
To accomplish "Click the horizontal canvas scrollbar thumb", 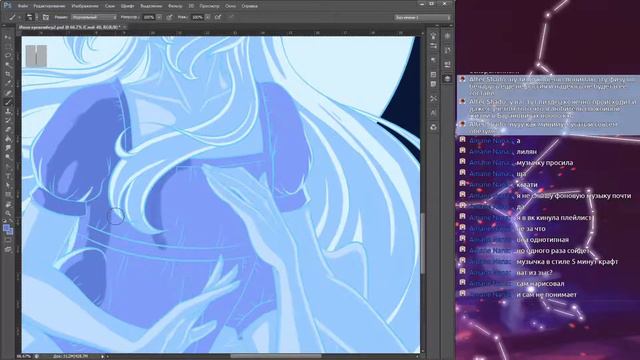I will (276, 356).
